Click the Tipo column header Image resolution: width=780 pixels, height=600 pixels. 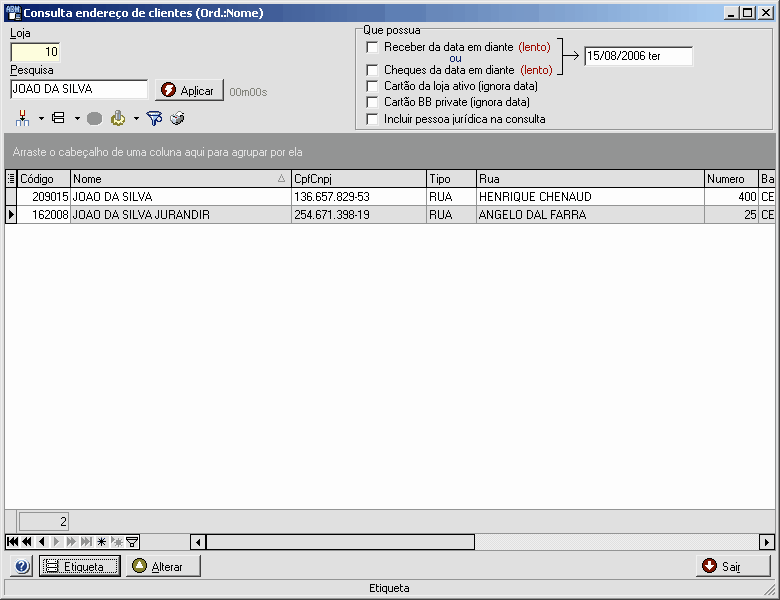point(451,179)
